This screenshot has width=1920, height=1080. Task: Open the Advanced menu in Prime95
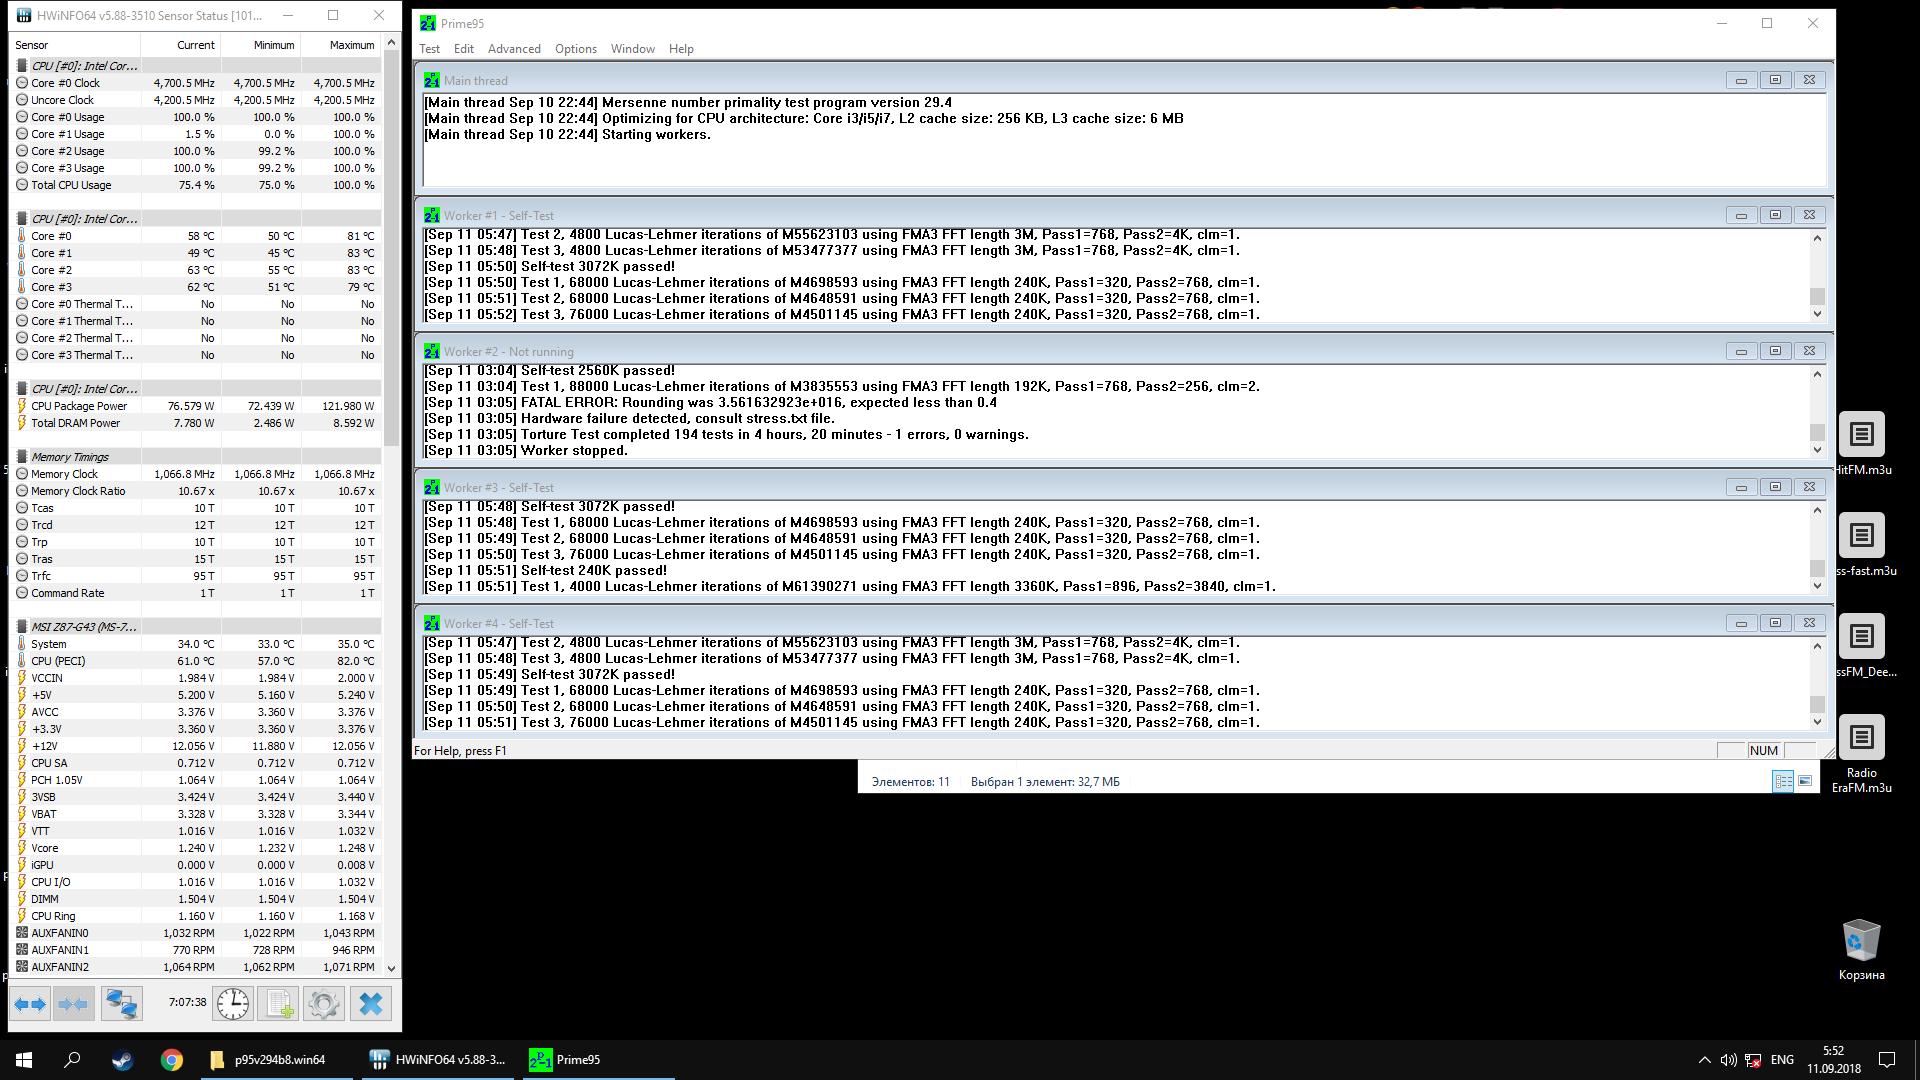point(514,49)
